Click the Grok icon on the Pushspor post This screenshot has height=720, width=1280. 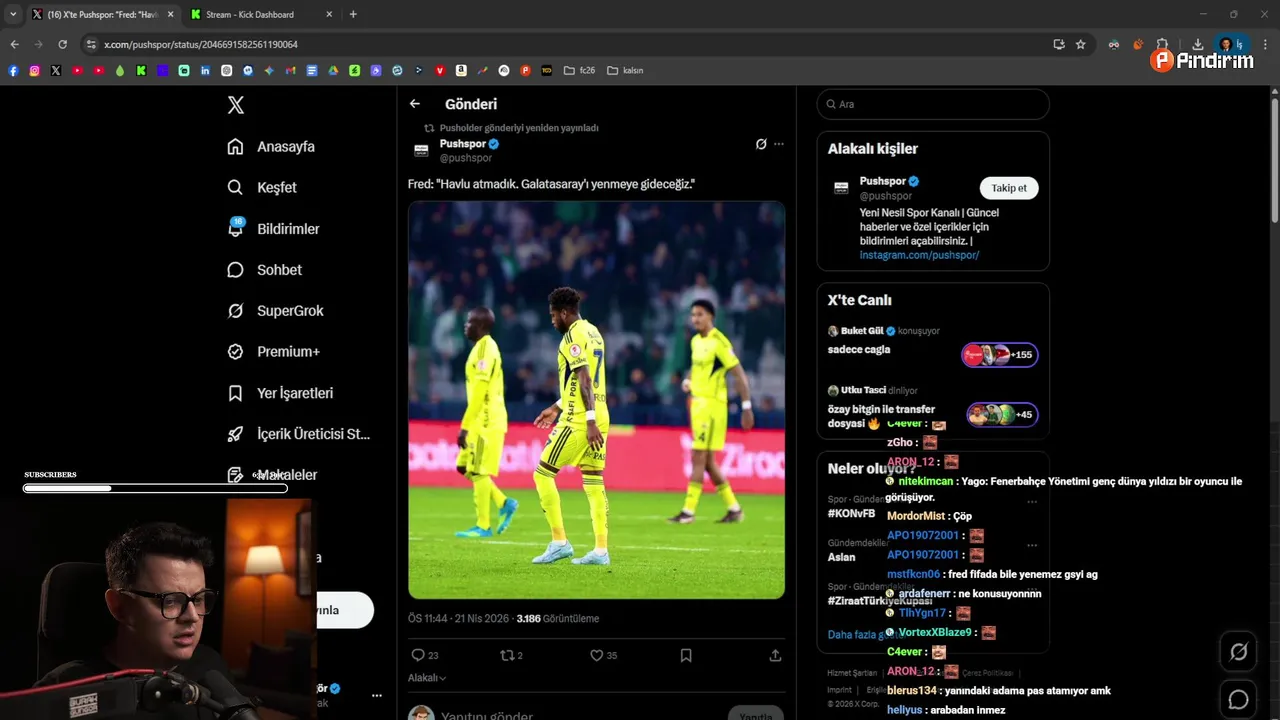coord(761,144)
